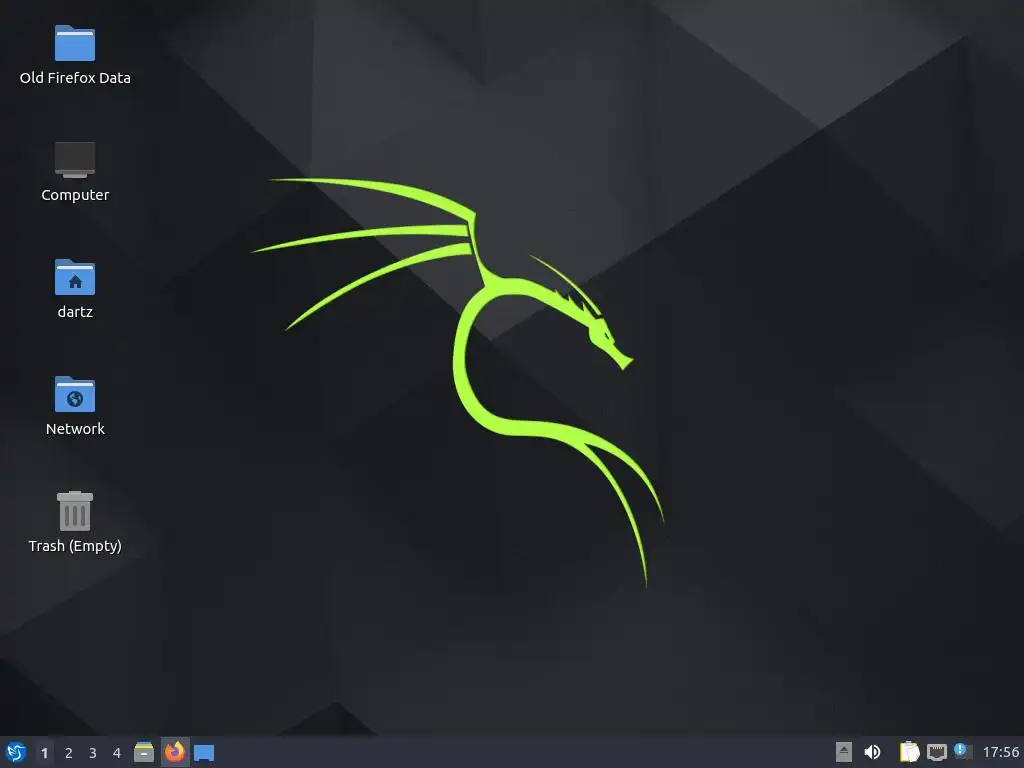
Task: Click the show desktop taskbar icon
Action: (204, 753)
